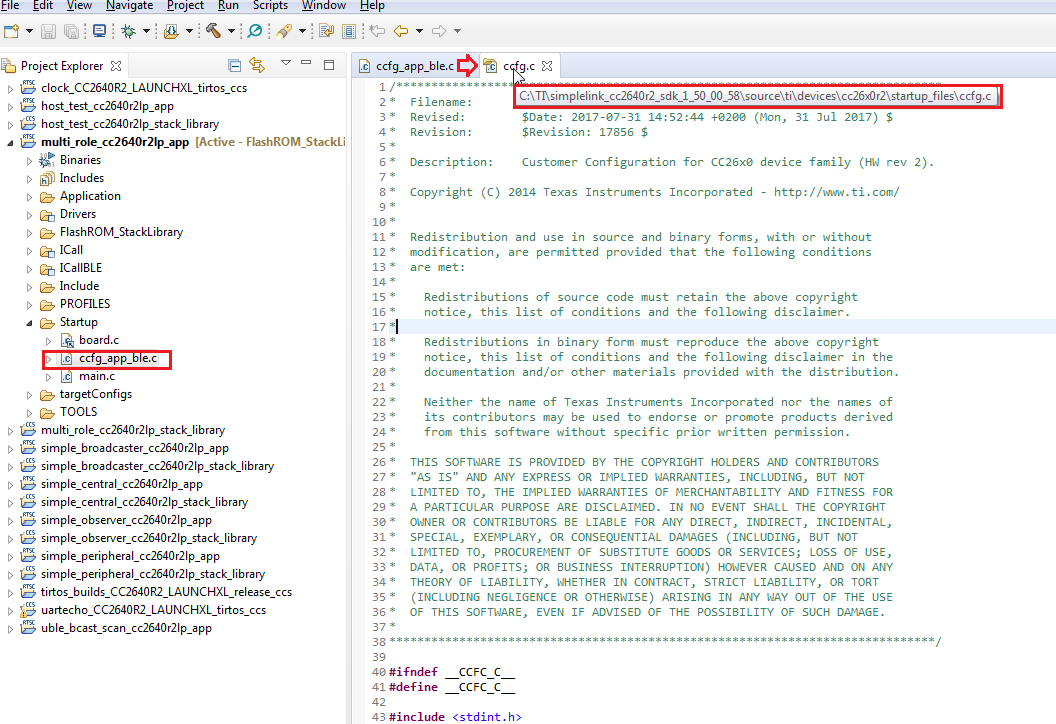Open the Edit menu
The width and height of the screenshot is (1056, 724).
pyautogui.click(x=42, y=5)
